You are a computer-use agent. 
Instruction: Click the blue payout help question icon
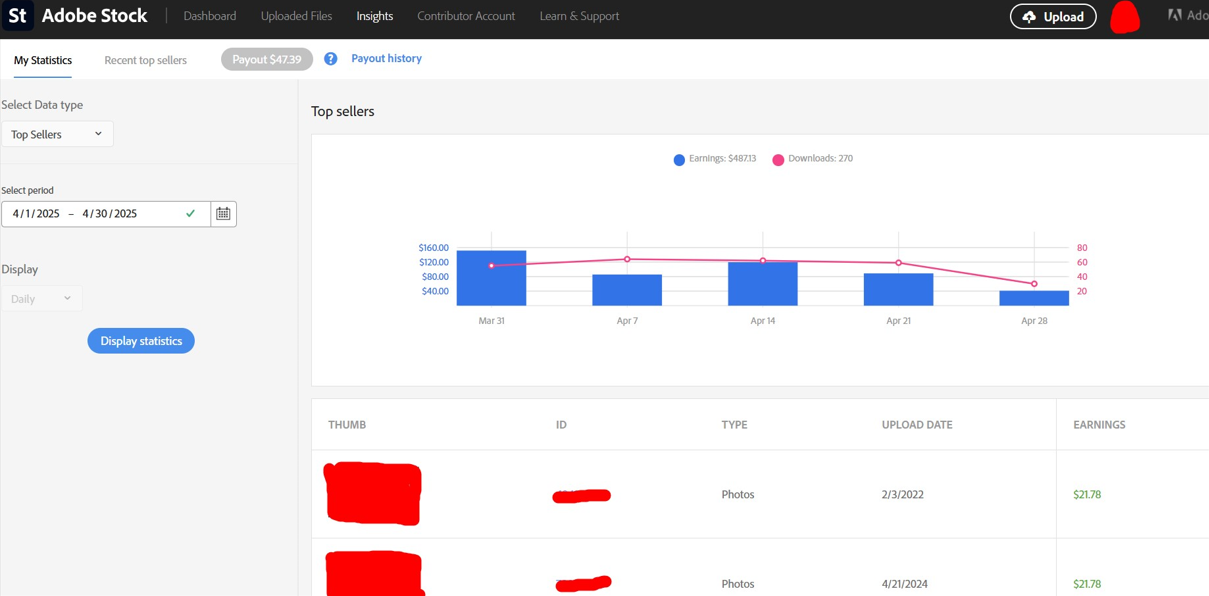click(330, 59)
